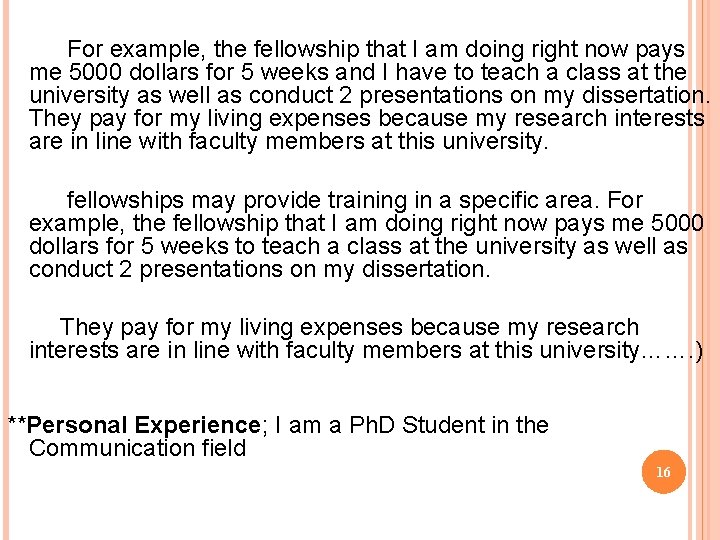Click 'Communication field' on the last line
This screenshot has width=720, height=540.
coord(137,448)
